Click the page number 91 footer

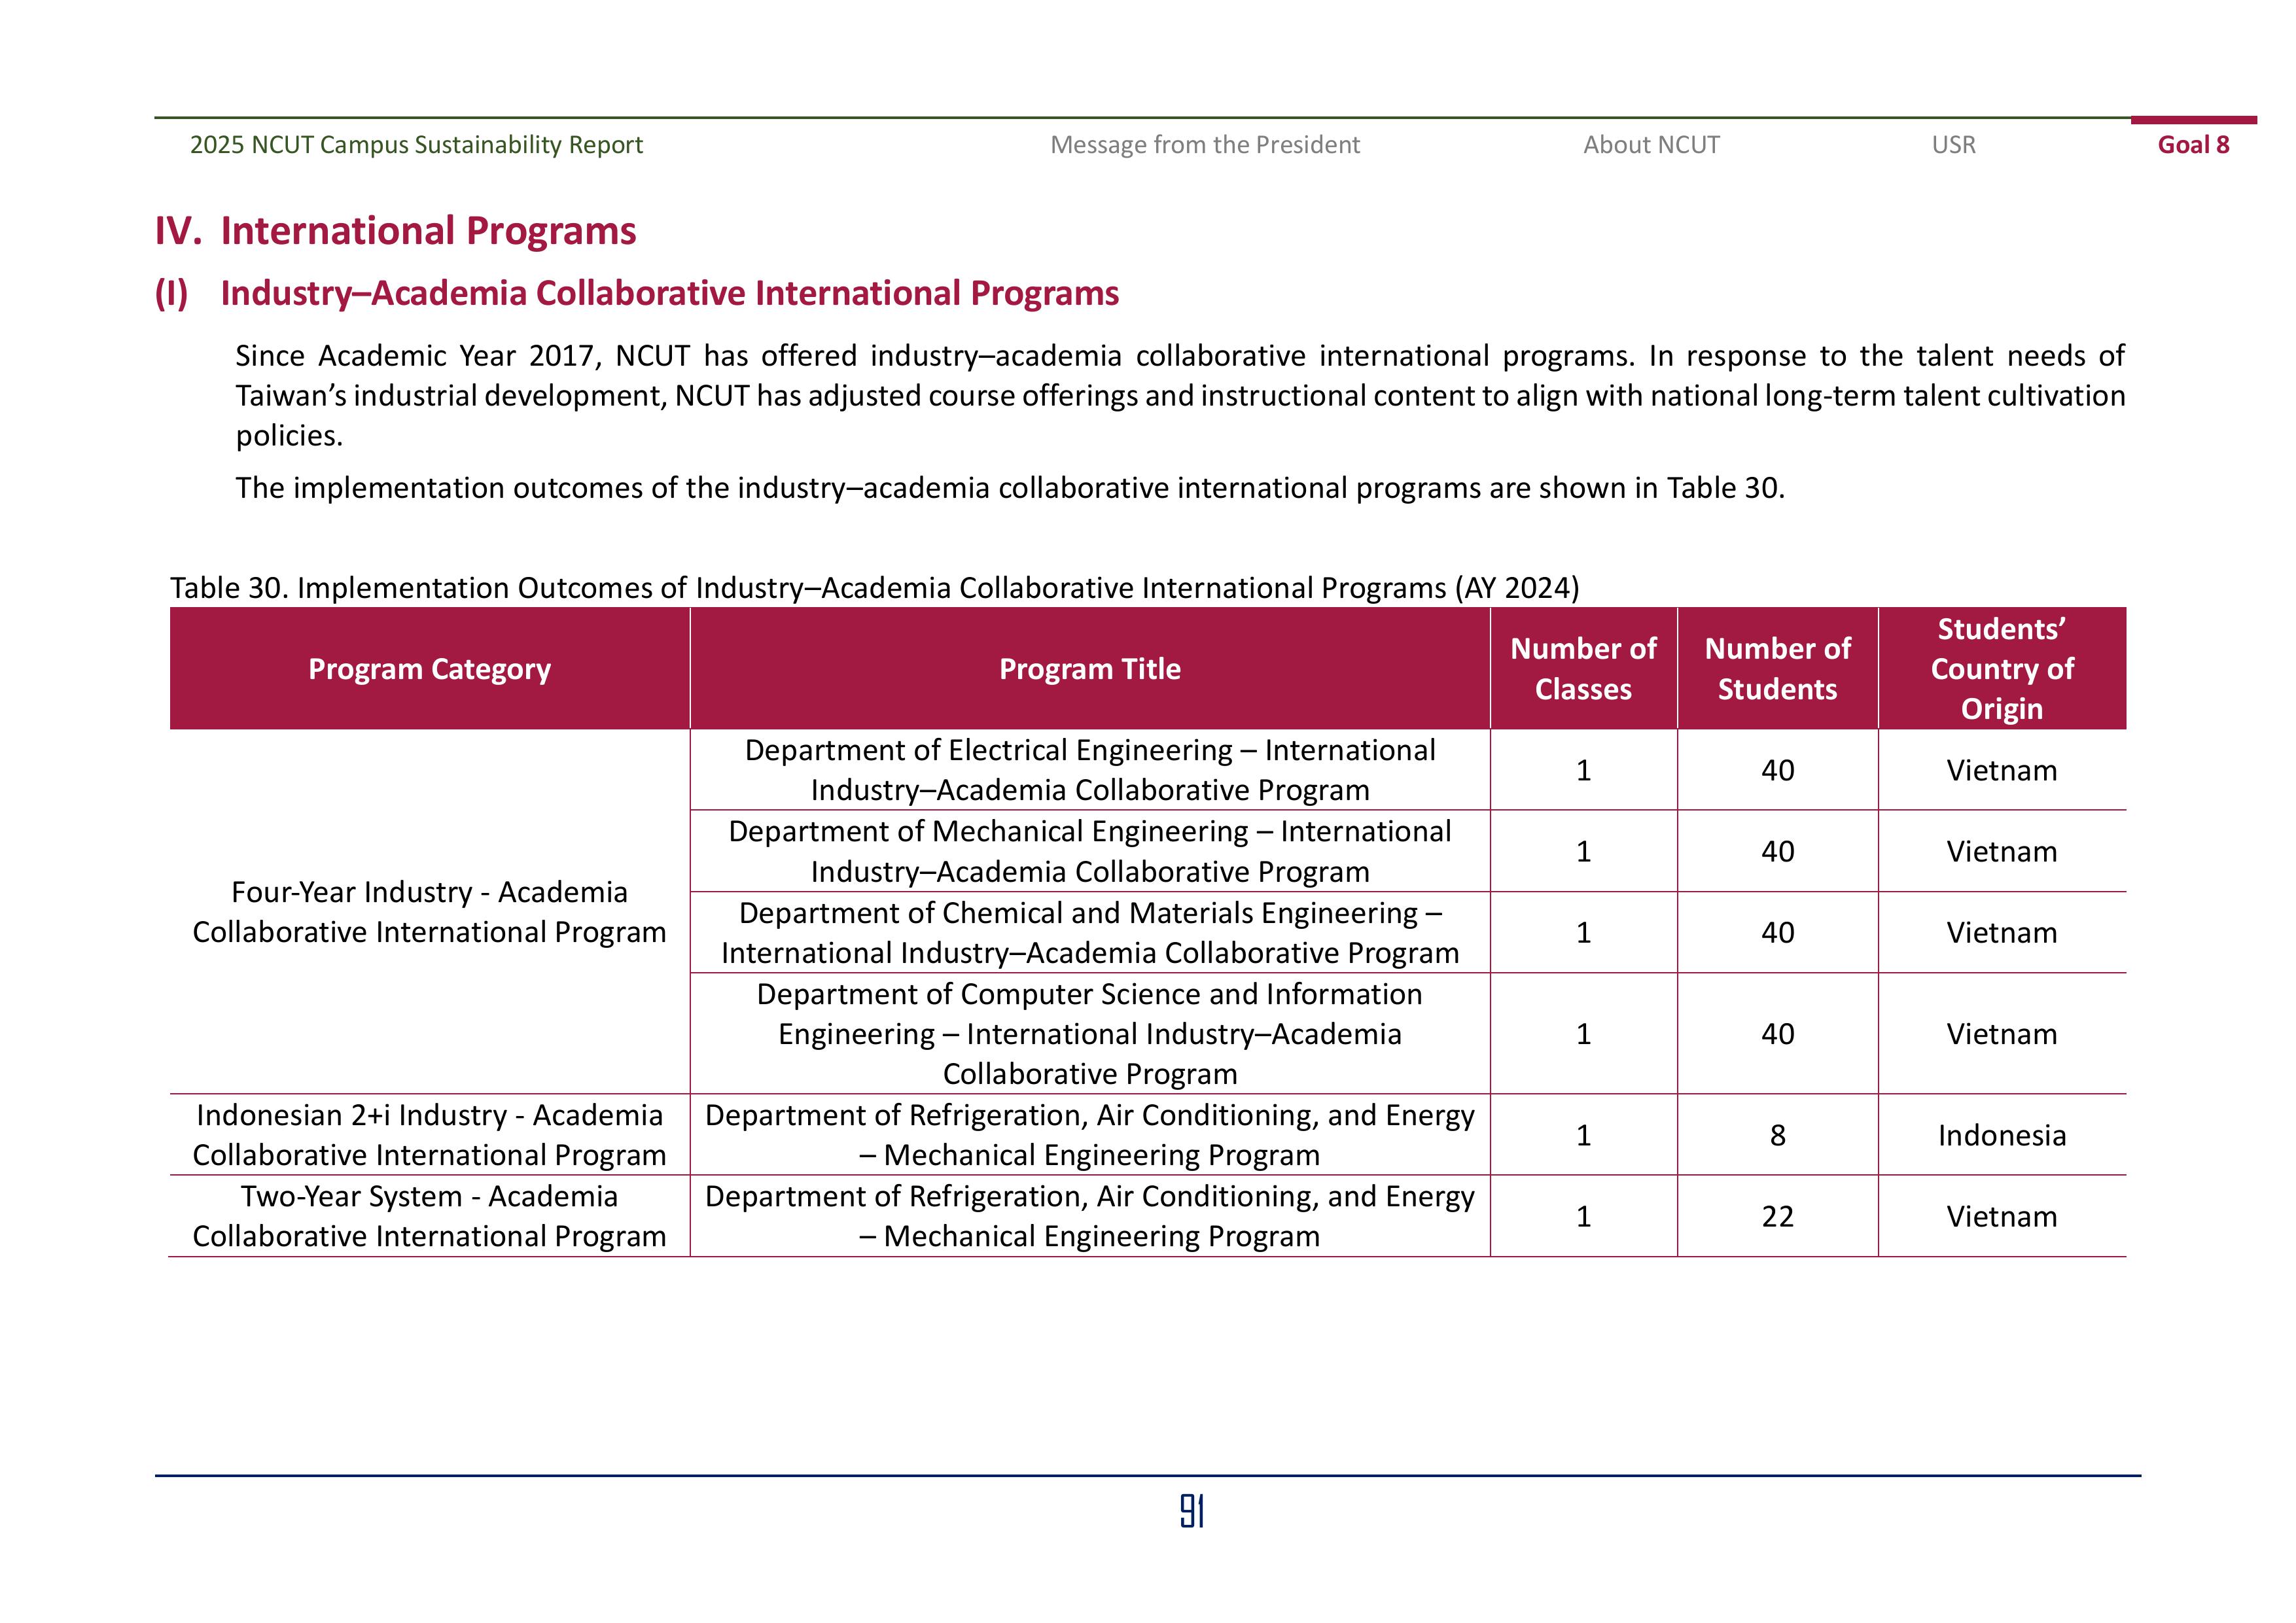coord(1191,1511)
